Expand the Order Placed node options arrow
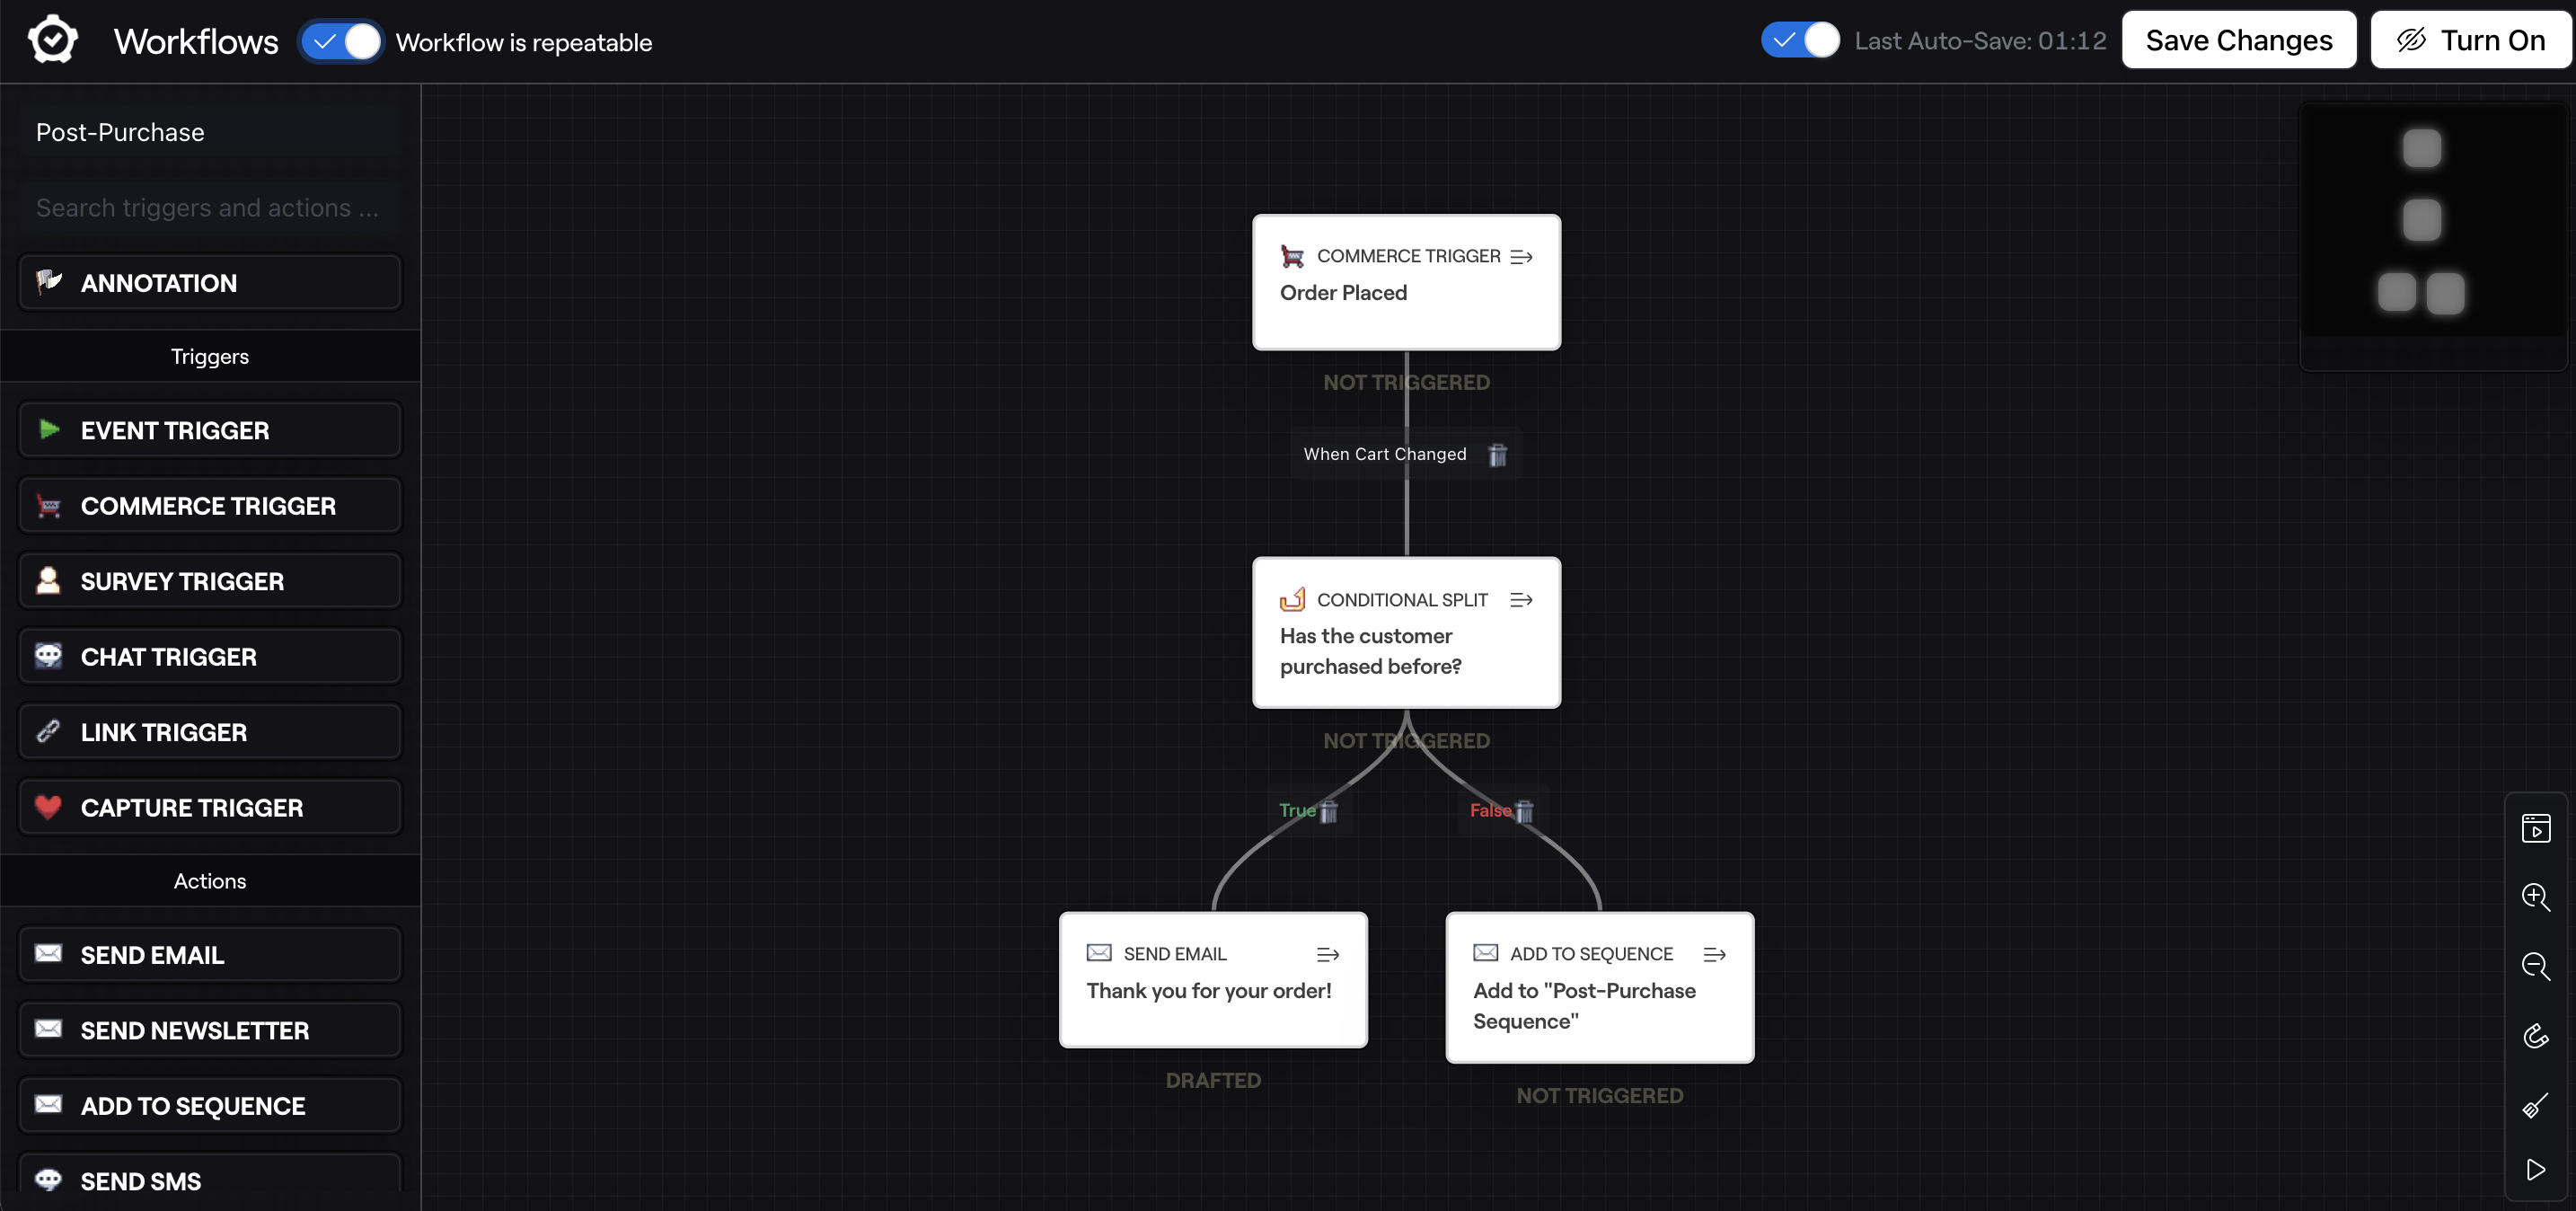This screenshot has height=1211, width=2576. 1520,255
